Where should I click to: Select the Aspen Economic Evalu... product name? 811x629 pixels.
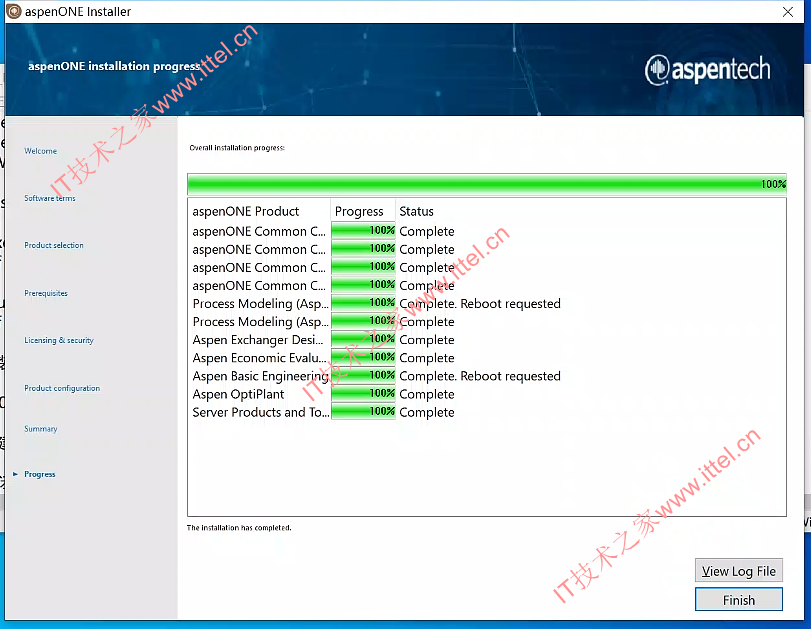coord(259,358)
